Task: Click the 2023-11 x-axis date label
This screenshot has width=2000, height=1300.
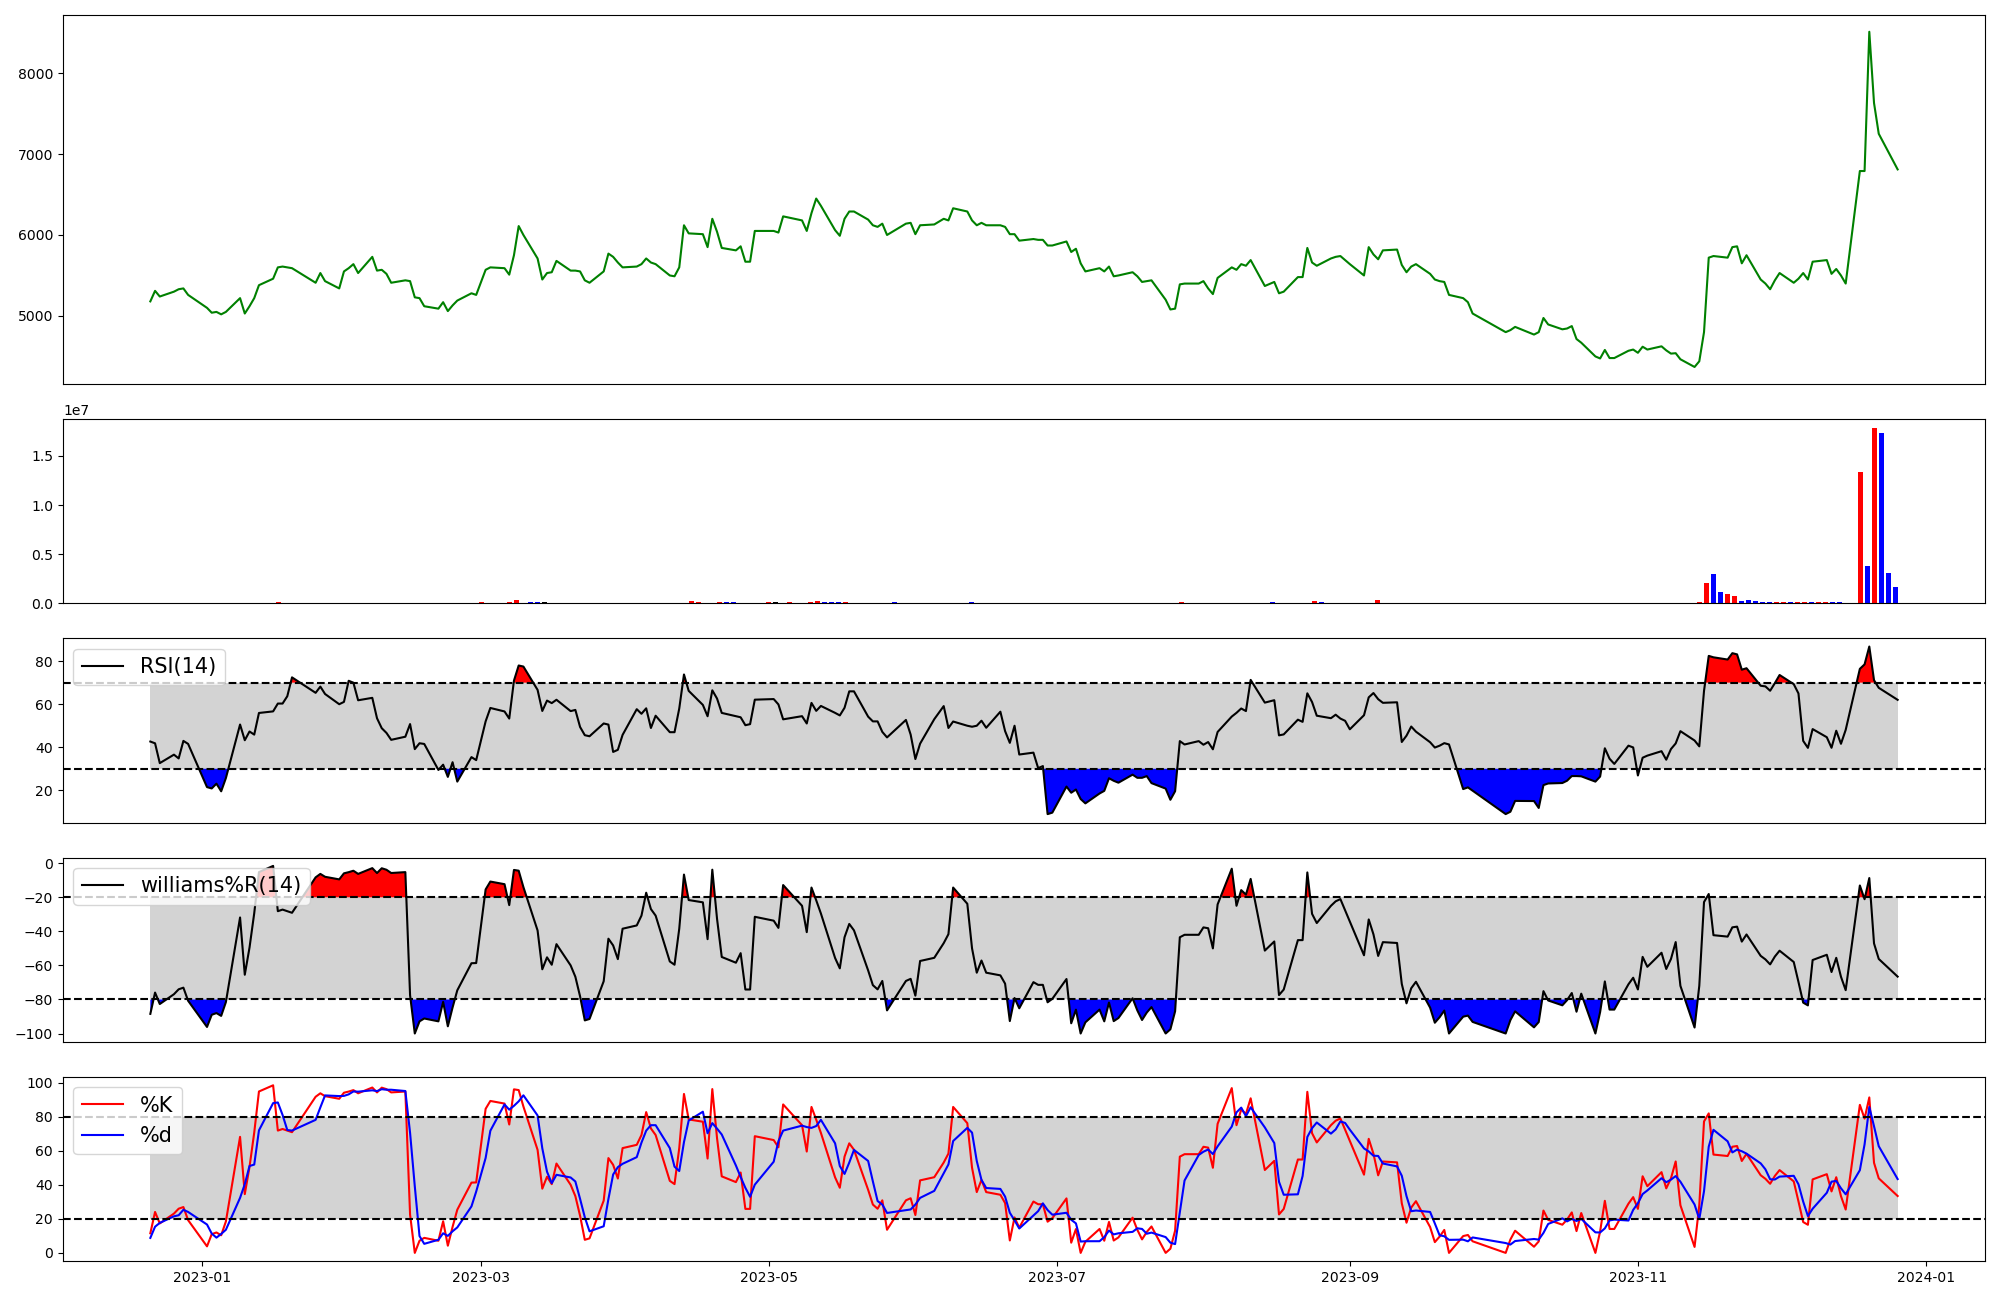Action: click(1638, 1277)
